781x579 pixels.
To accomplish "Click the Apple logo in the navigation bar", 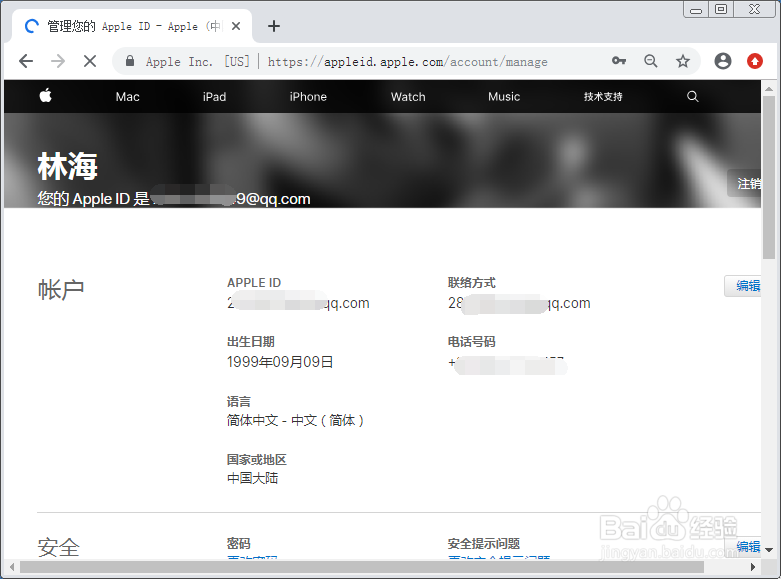I will [x=45, y=95].
